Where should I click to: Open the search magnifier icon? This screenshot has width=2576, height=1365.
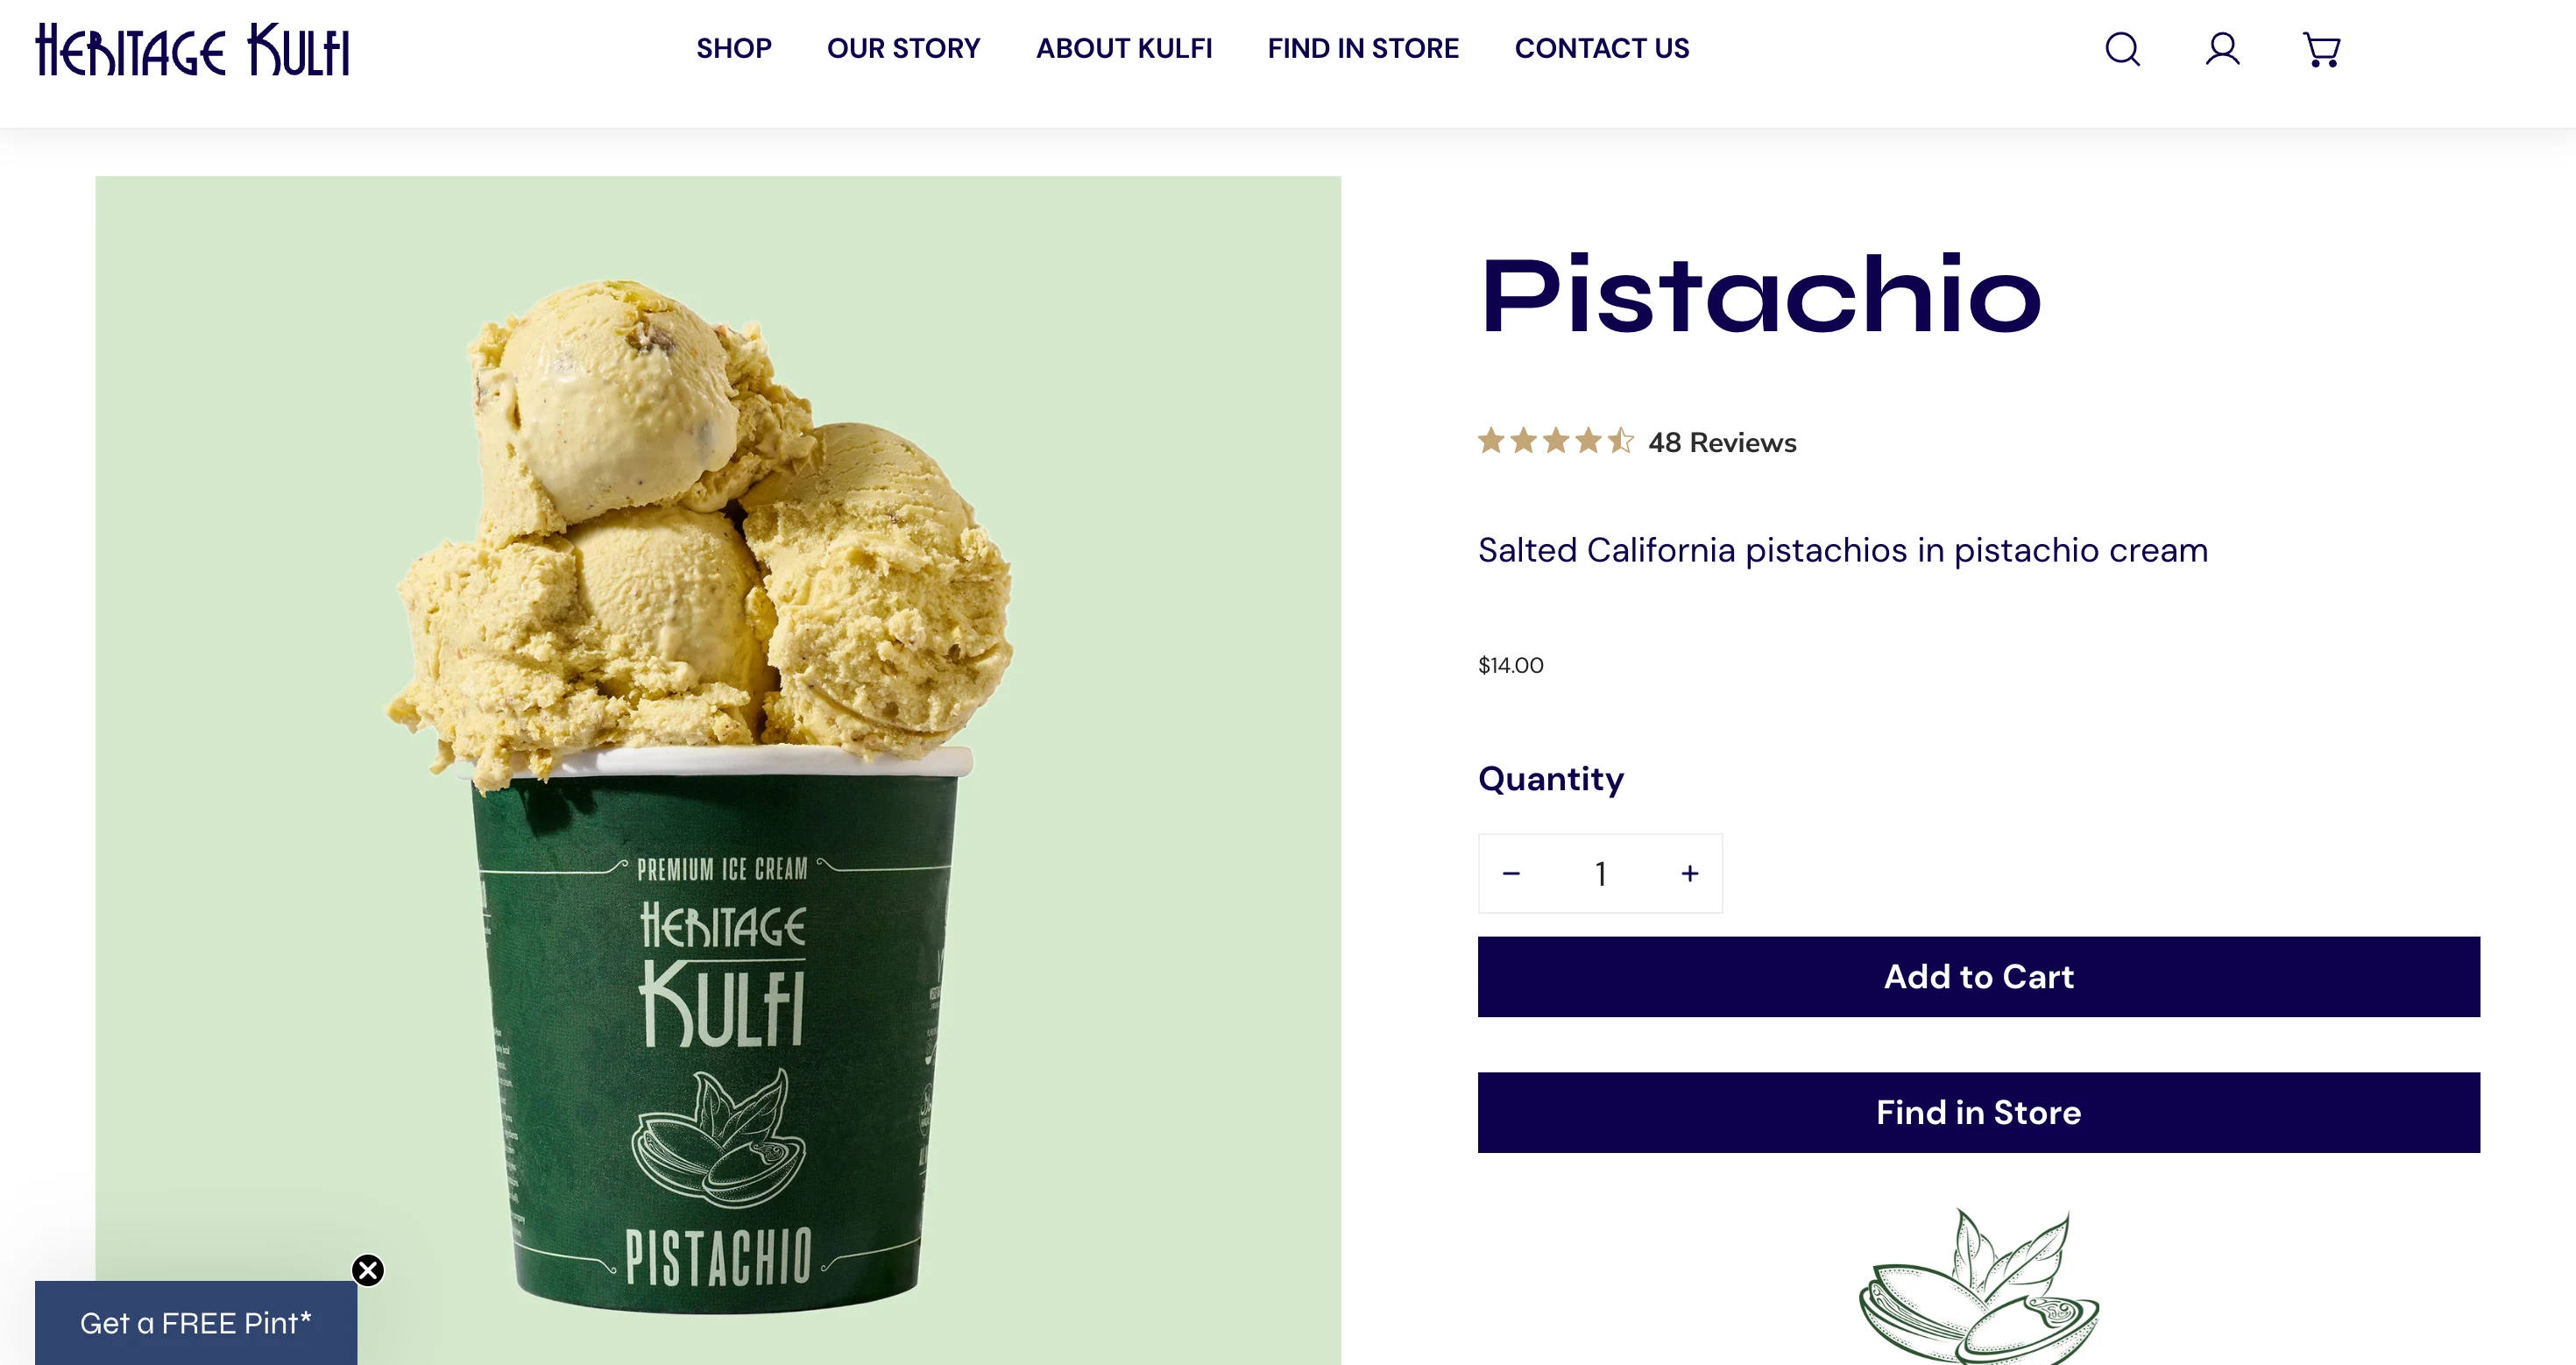coord(2122,49)
